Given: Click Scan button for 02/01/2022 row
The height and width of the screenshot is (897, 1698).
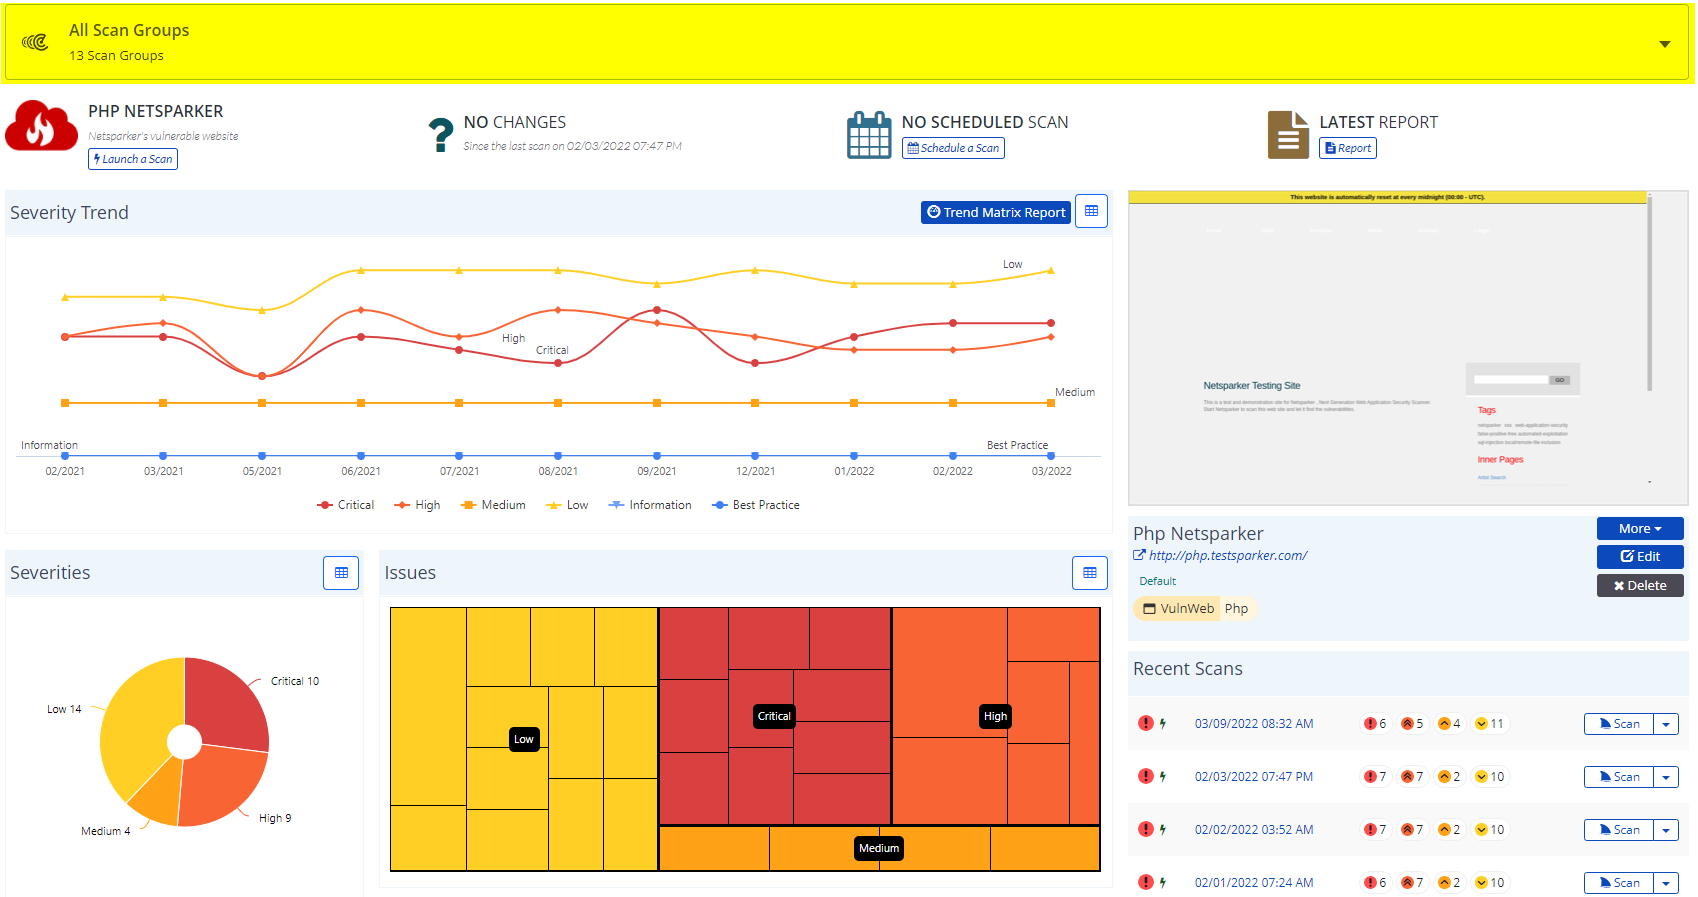Looking at the screenshot, I should 1619,883.
